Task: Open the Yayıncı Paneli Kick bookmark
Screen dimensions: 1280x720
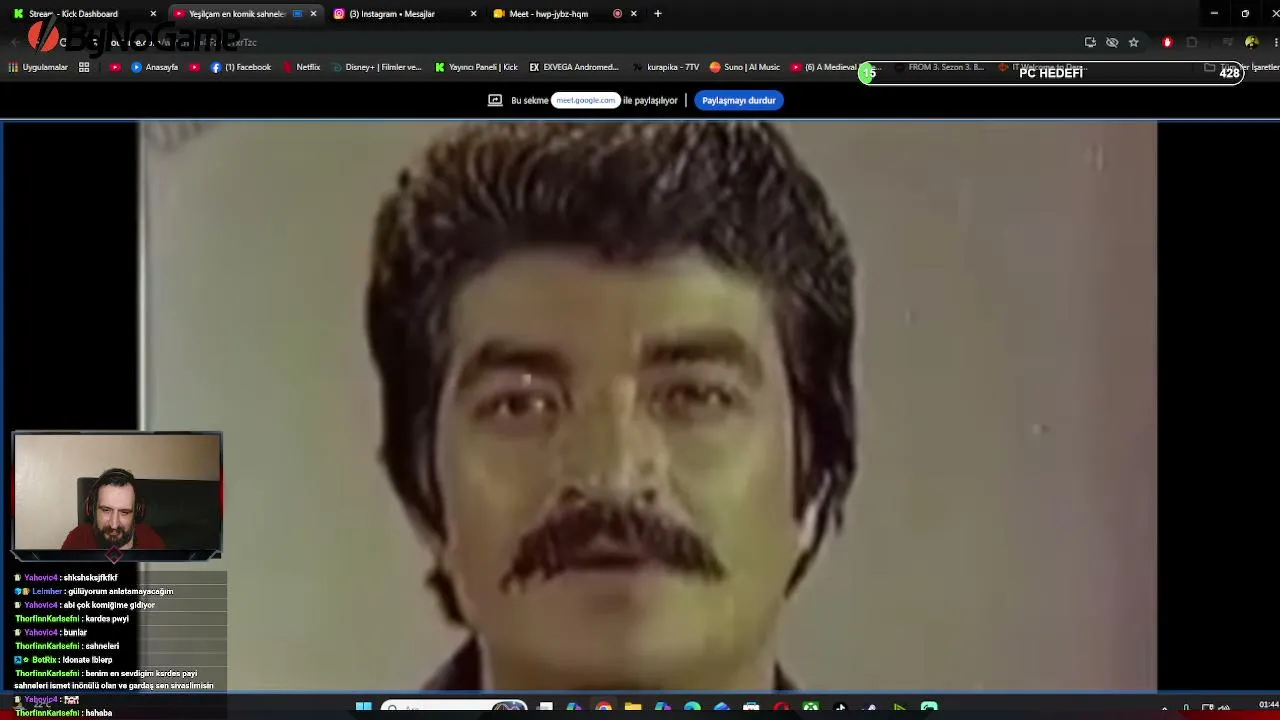Action: click(476, 67)
